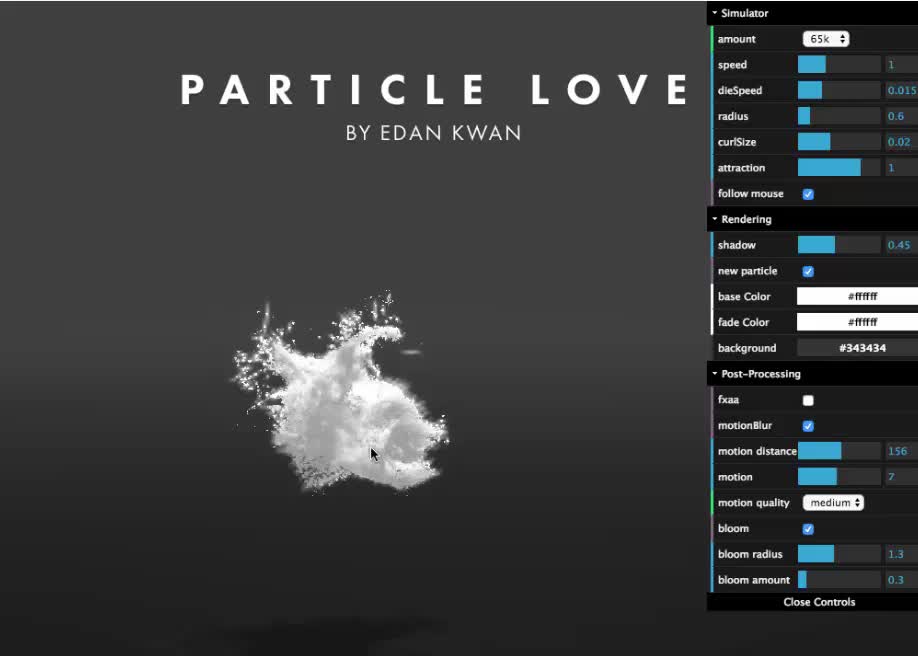Viewport: 918px width, 656px height.
Task: Change the motion slider bar
Action: [x=839, y=477]
